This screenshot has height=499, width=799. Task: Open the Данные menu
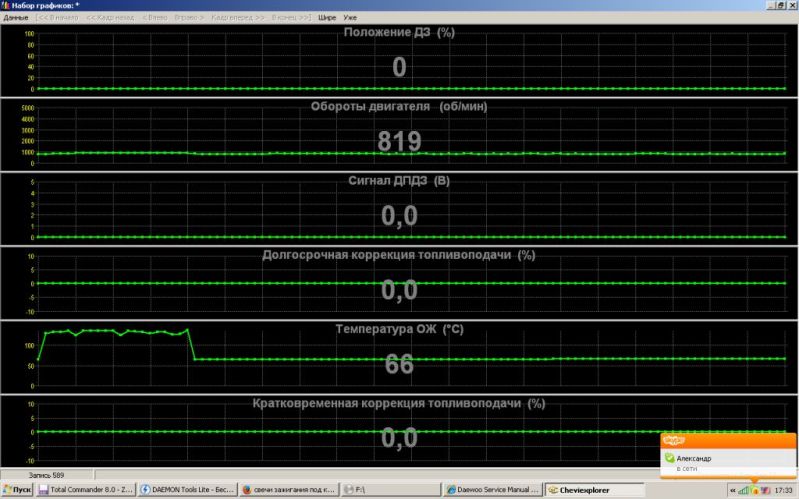coord(16,18)
